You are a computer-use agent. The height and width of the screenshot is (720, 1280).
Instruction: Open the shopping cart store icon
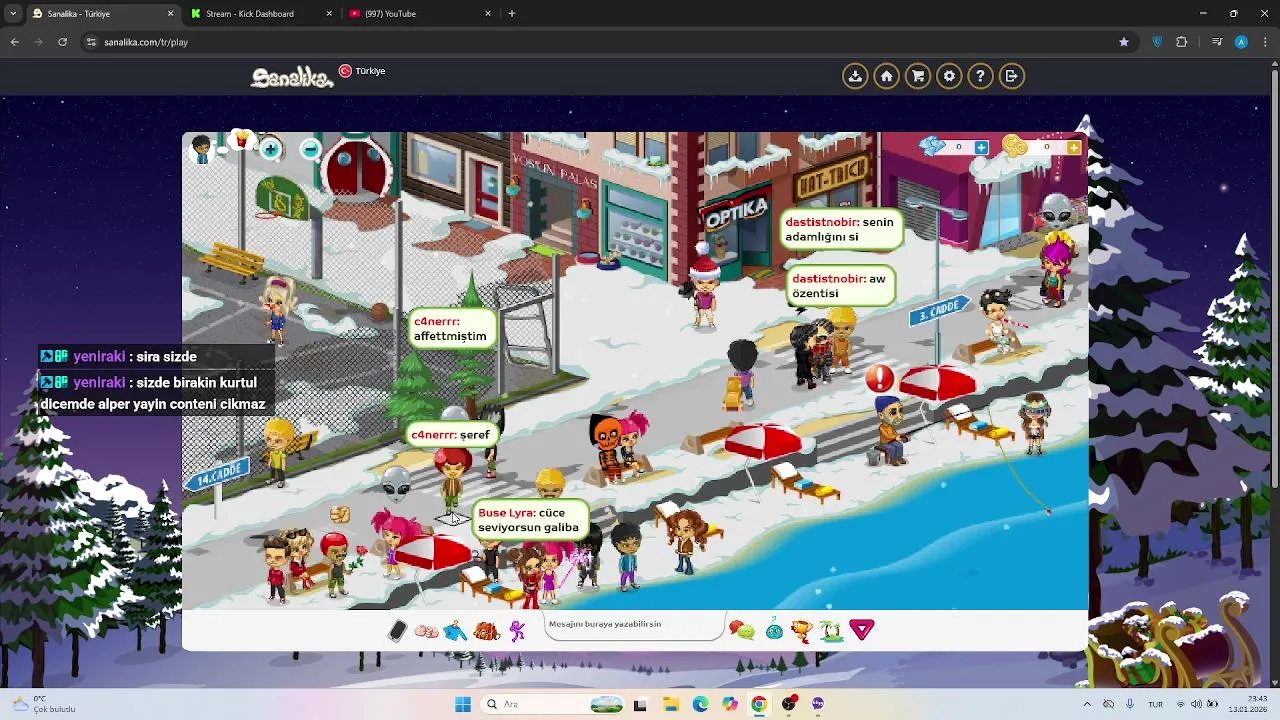pos(918,76)
